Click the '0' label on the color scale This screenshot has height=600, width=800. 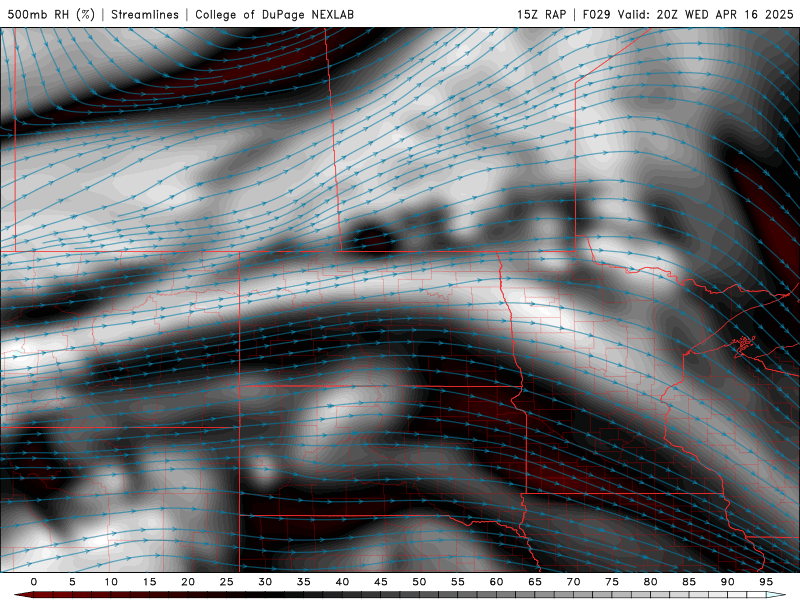(x=34, y=582)
